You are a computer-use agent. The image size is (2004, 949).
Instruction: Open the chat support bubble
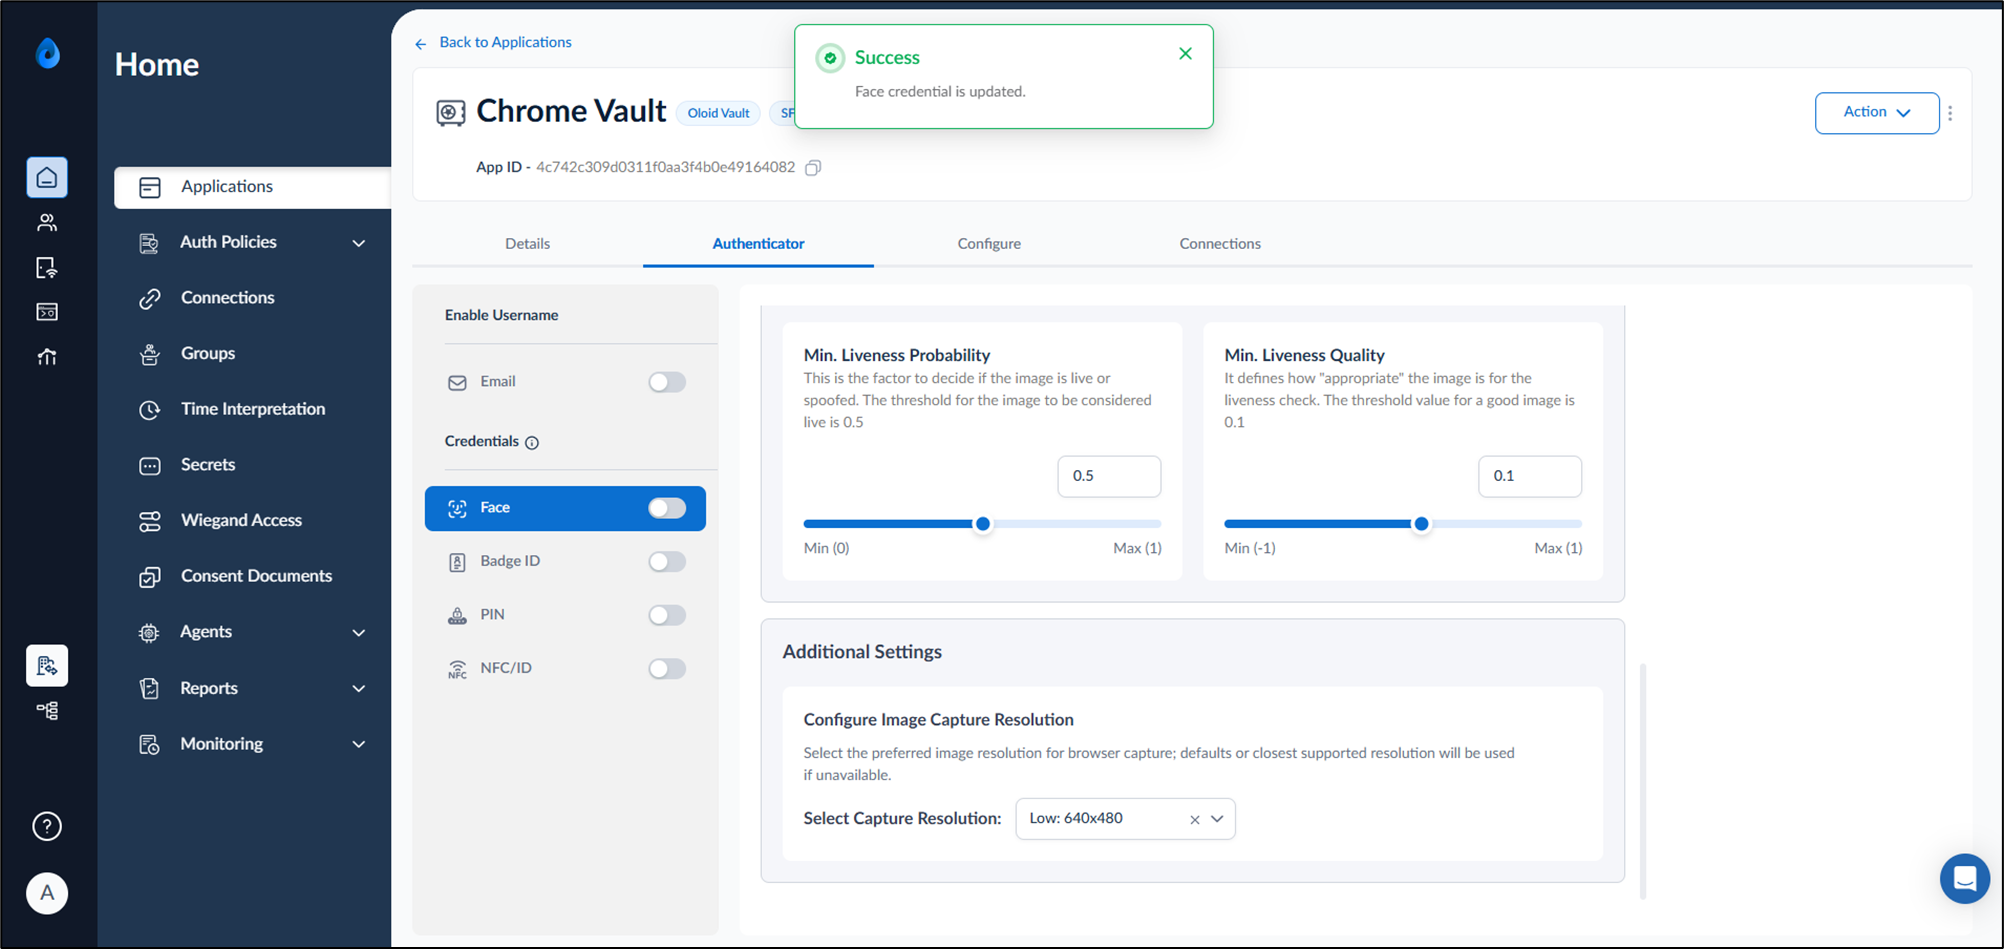point(1965,879)
